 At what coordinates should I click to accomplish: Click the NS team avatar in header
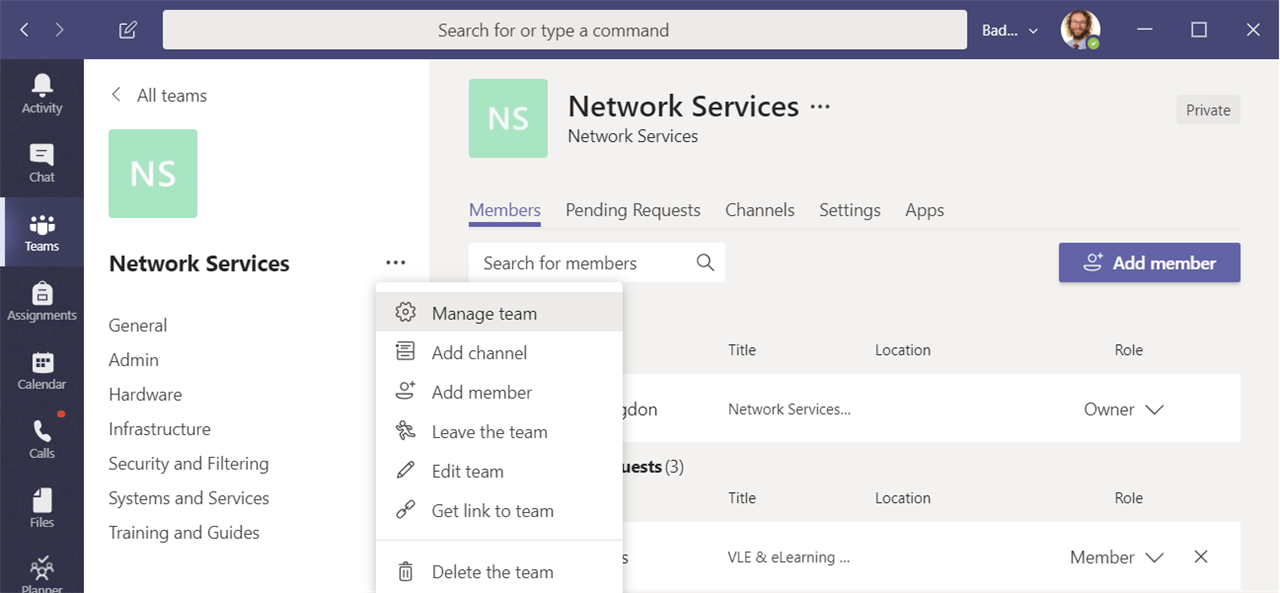(508, 118)
